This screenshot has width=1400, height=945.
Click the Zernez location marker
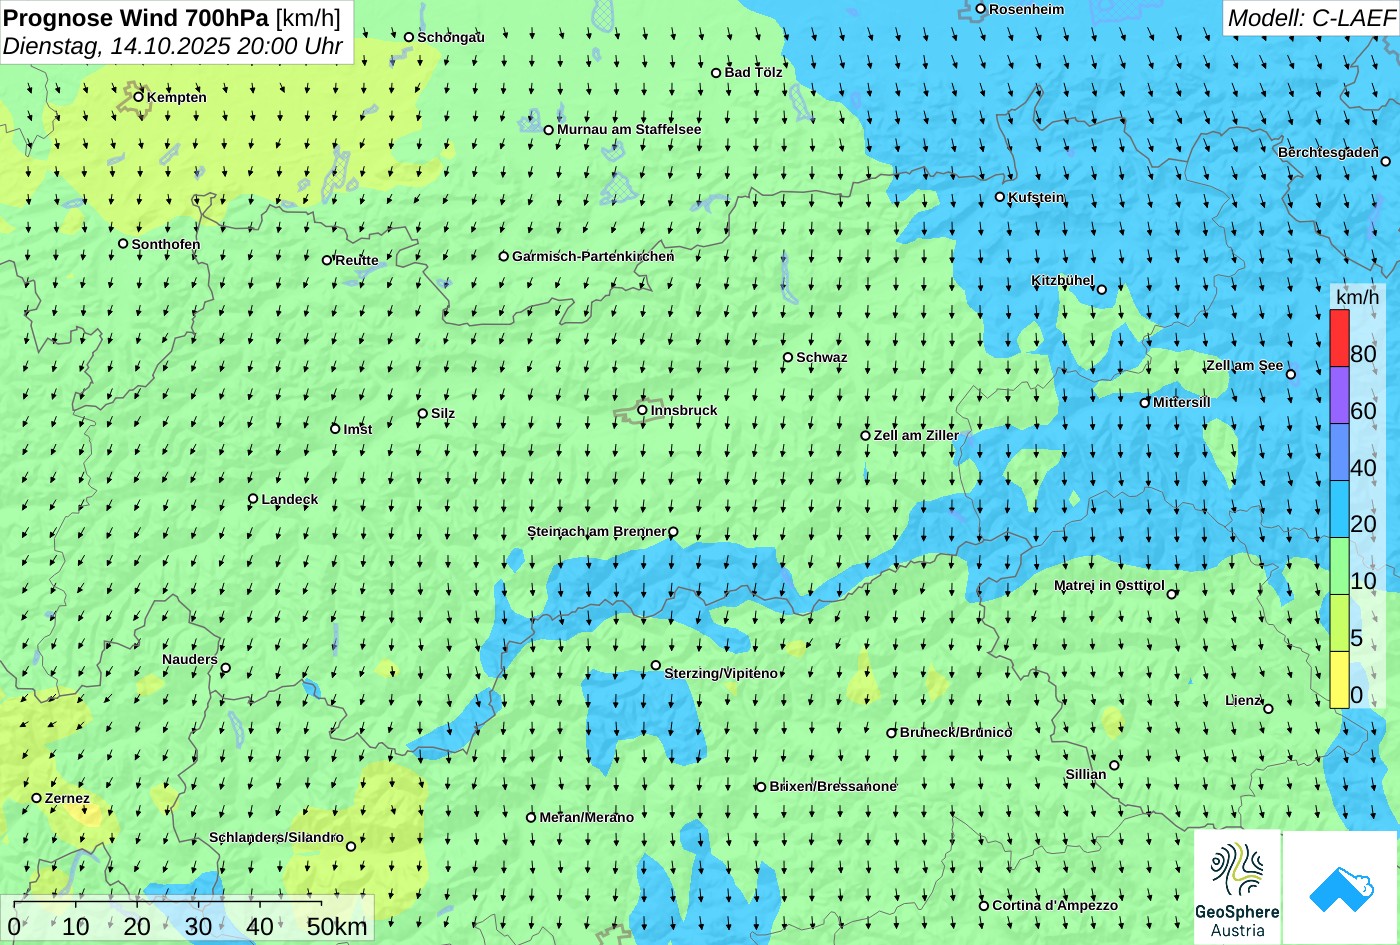tap(37, 798)
